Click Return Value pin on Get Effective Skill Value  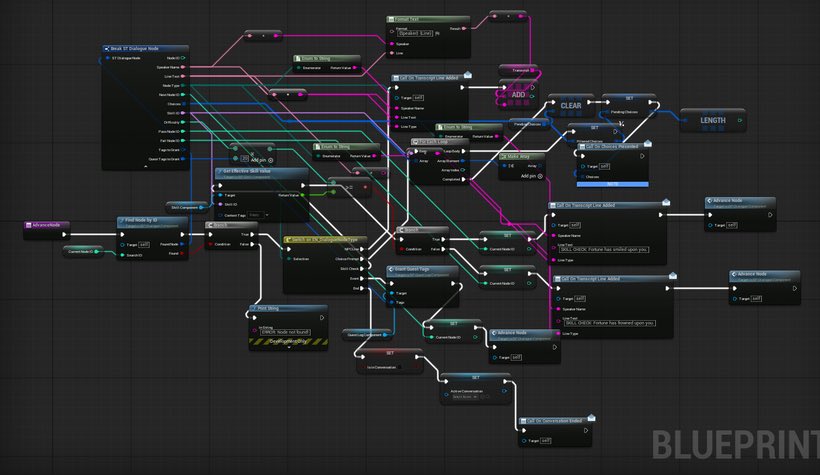tap(302, 195)
